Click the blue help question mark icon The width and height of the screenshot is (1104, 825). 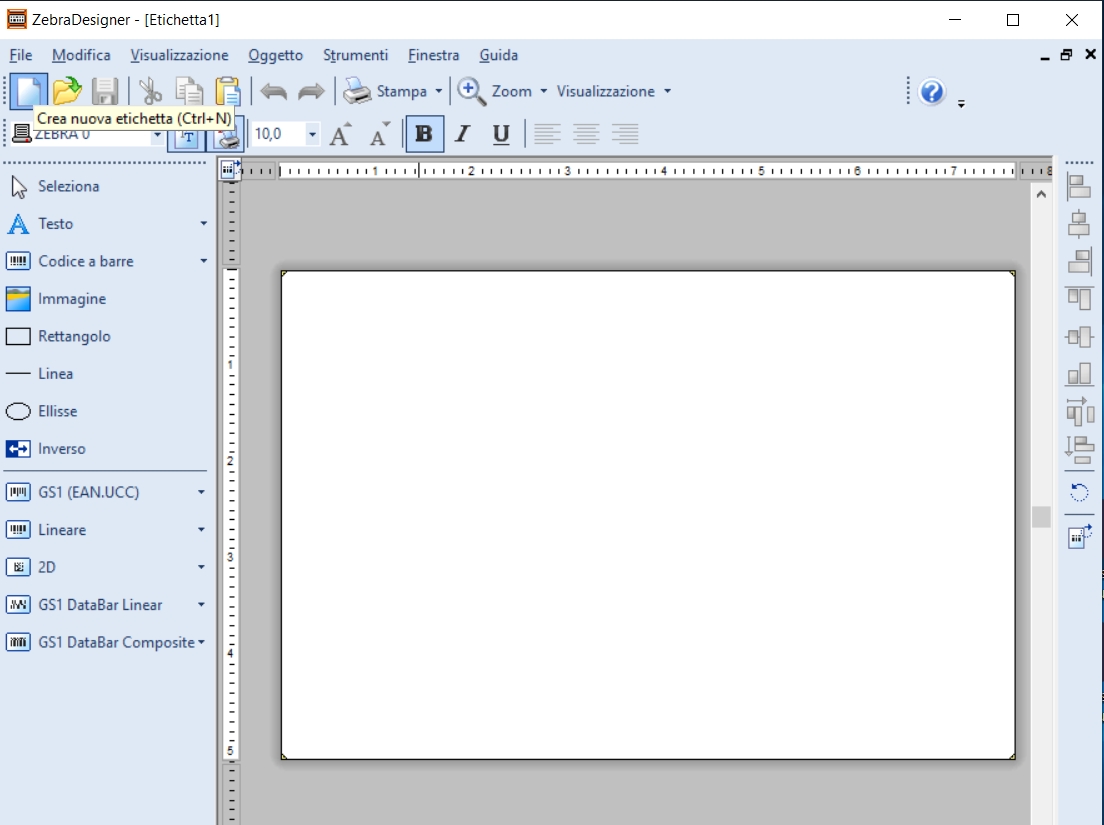[x=932, y=92]
